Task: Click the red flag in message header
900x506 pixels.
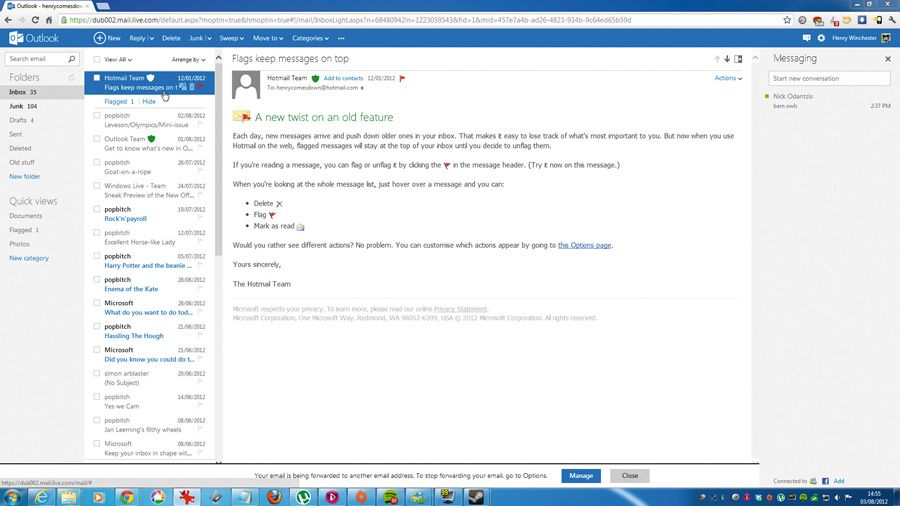Action: (x=402, y=78)
